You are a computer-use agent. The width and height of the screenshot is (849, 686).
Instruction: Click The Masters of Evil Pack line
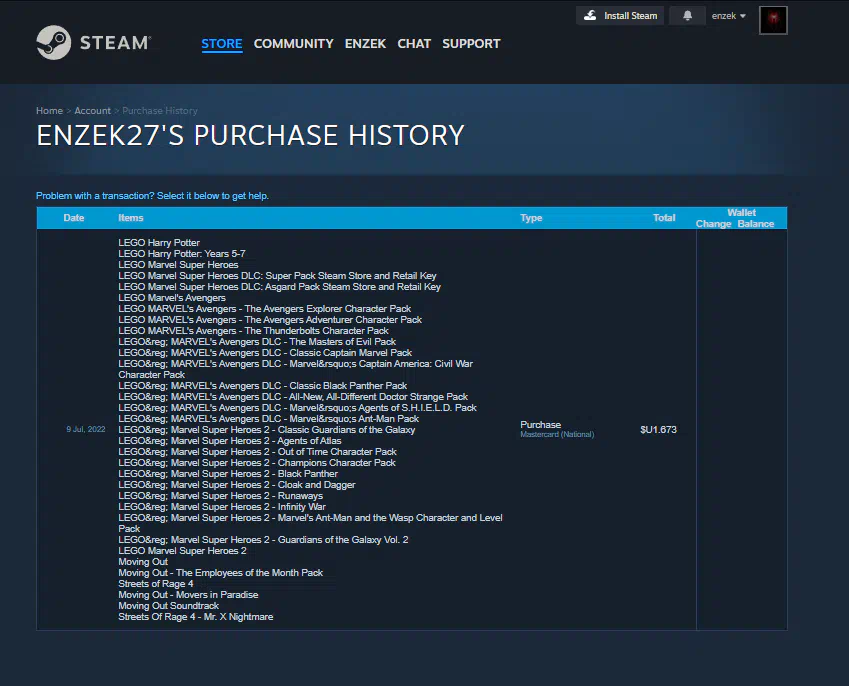click(257, 342)
